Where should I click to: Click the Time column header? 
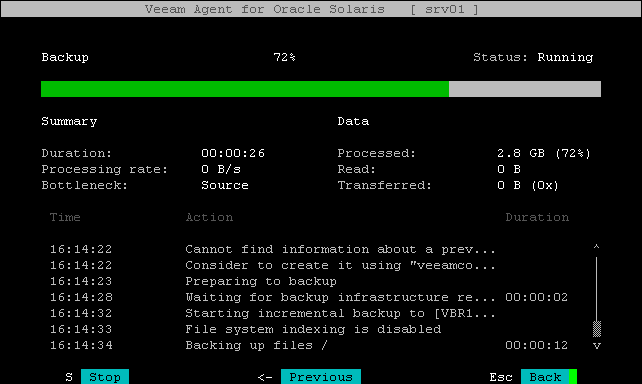(x=65, y=217)
